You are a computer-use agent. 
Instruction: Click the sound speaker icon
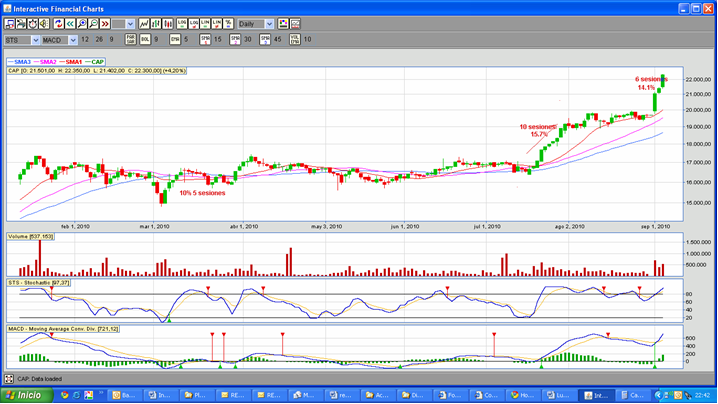click(x=43, y=23)
